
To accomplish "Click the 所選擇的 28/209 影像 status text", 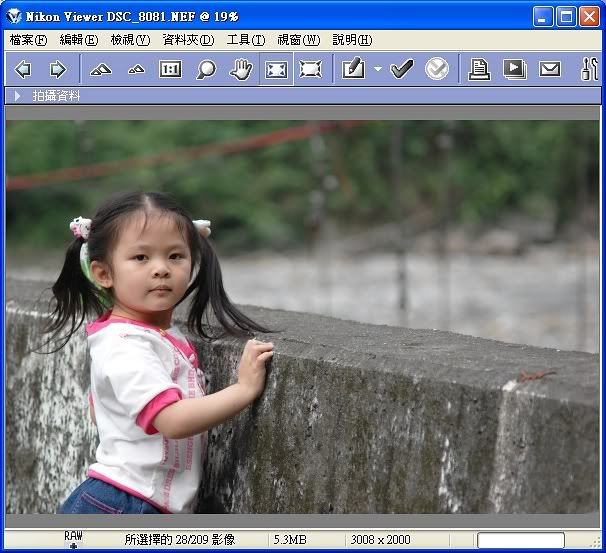I will 180,540.
